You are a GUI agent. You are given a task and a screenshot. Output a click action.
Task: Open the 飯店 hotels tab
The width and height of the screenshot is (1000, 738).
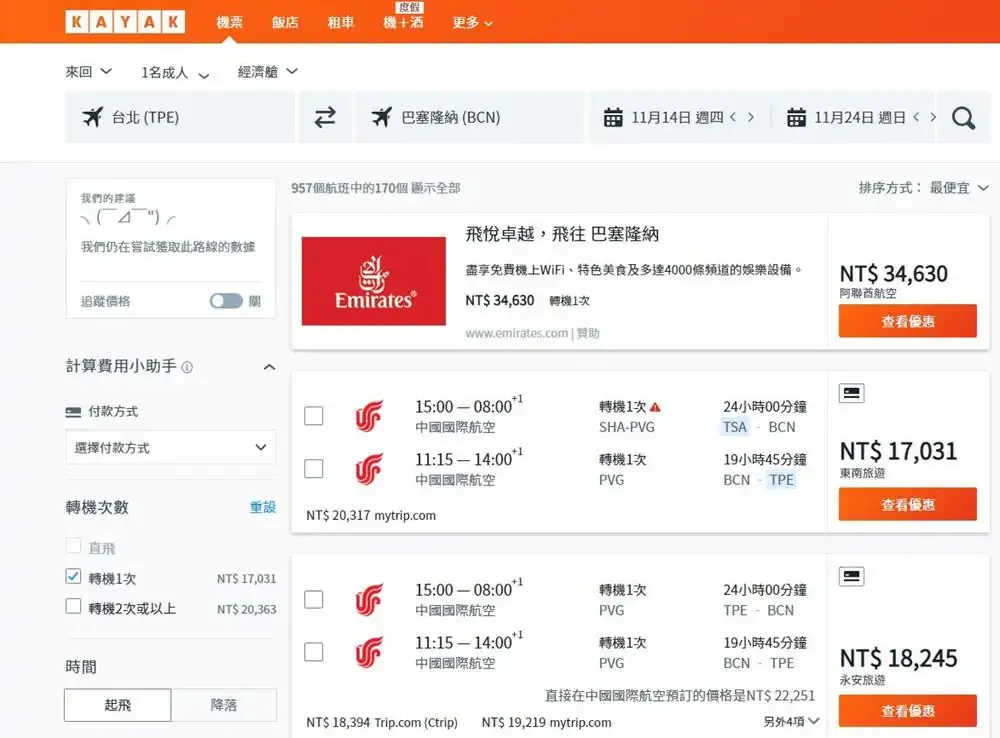tap(285, 23)
